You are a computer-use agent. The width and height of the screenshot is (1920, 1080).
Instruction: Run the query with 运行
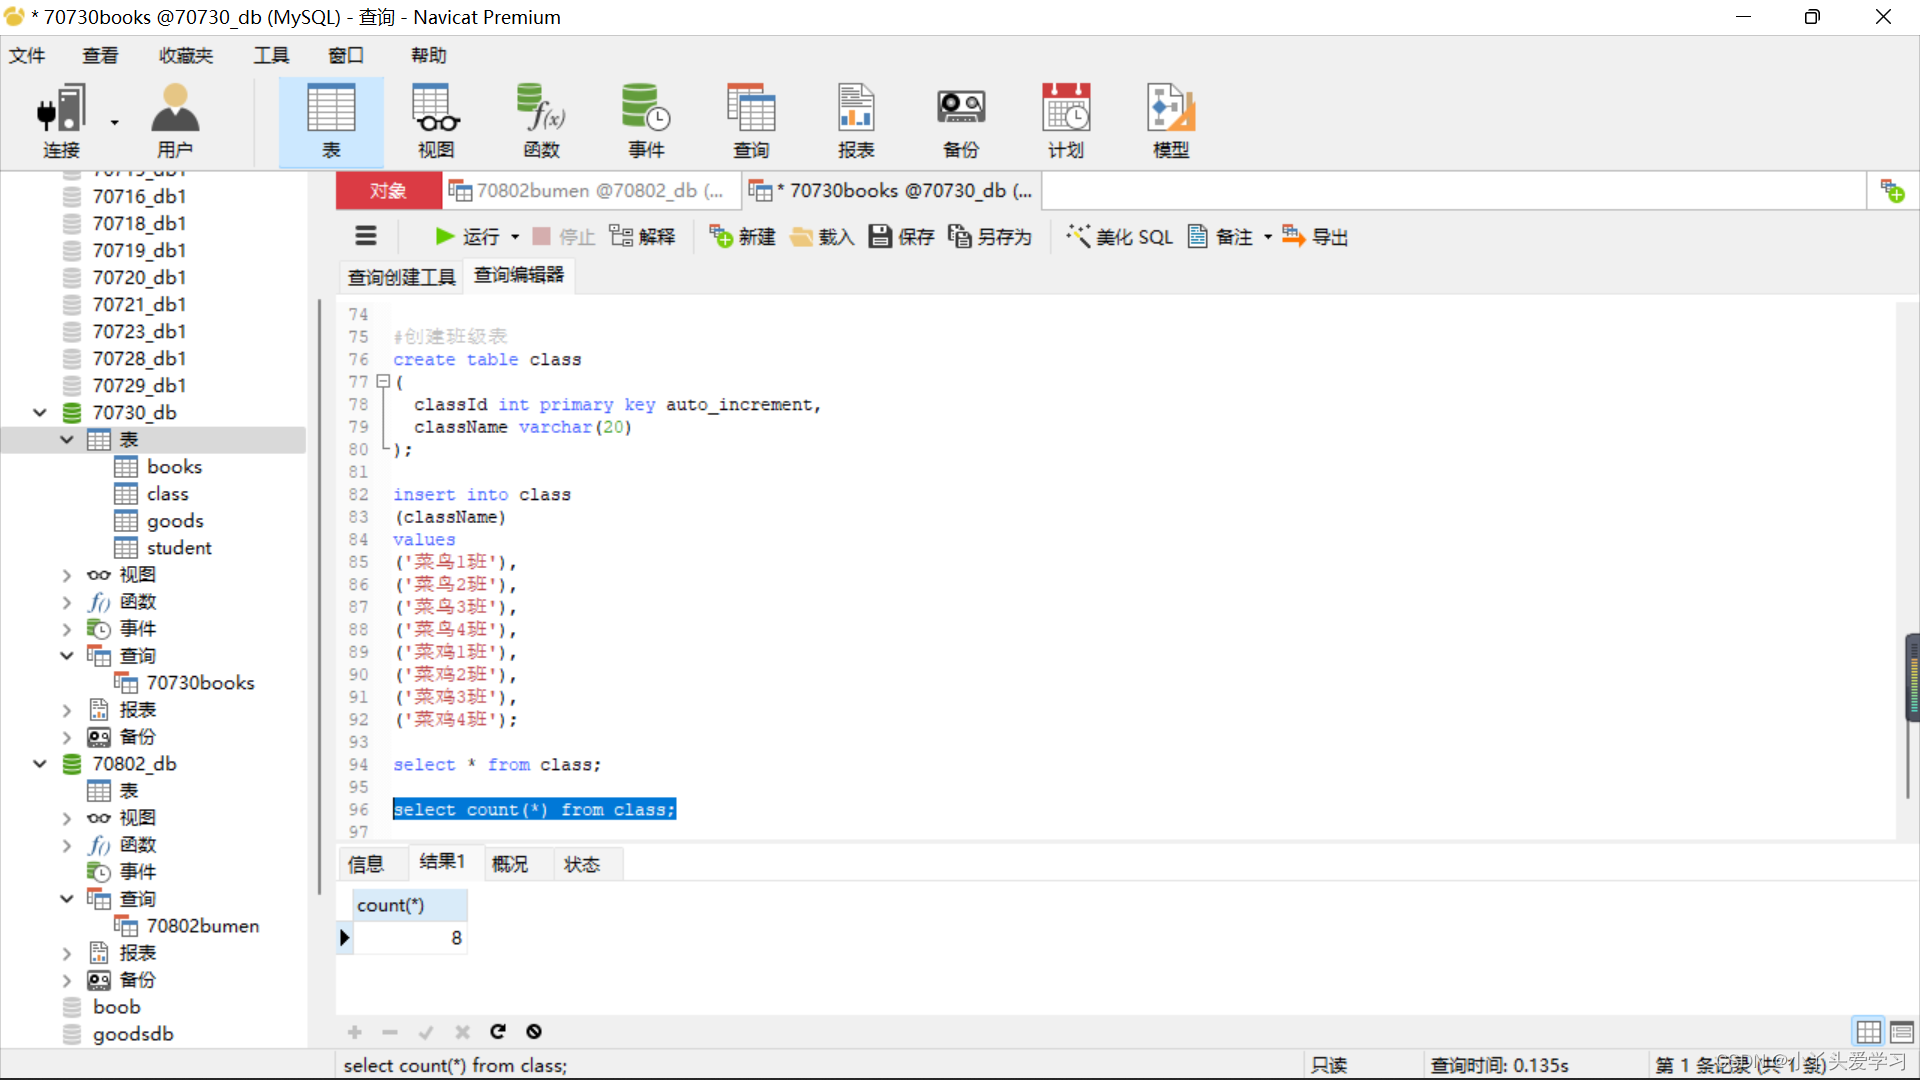(x=467, y=237)
